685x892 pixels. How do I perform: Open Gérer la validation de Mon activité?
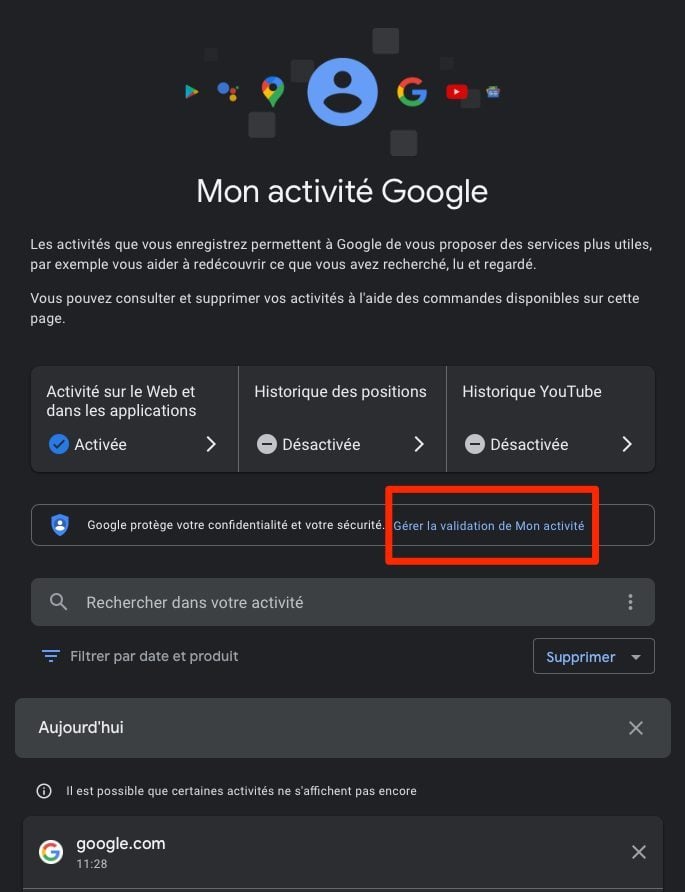(489, 526)
